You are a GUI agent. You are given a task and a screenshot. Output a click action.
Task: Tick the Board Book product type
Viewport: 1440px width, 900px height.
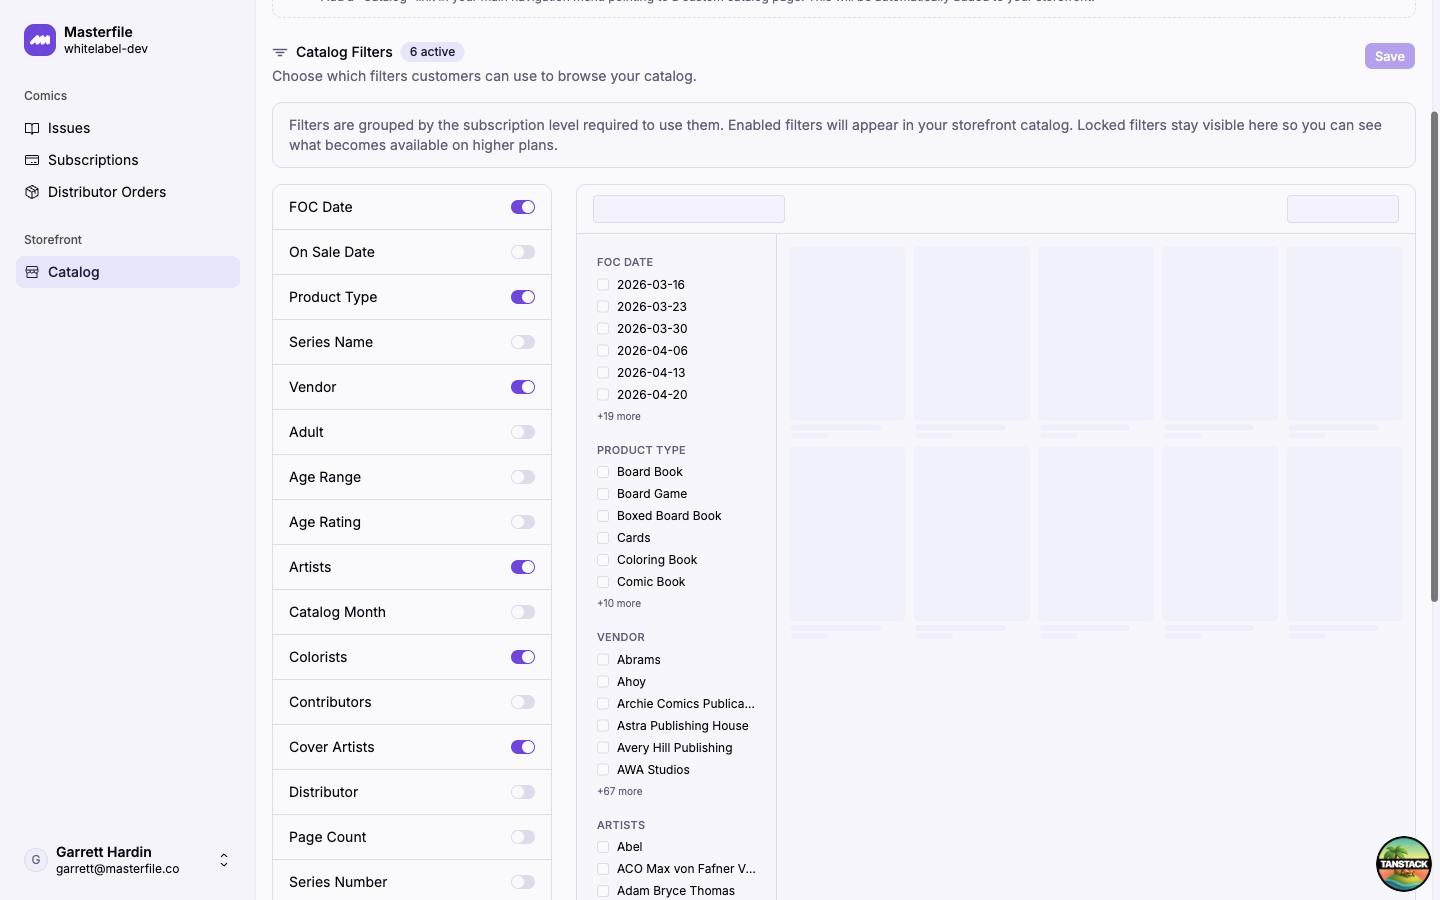click(603, 472)
